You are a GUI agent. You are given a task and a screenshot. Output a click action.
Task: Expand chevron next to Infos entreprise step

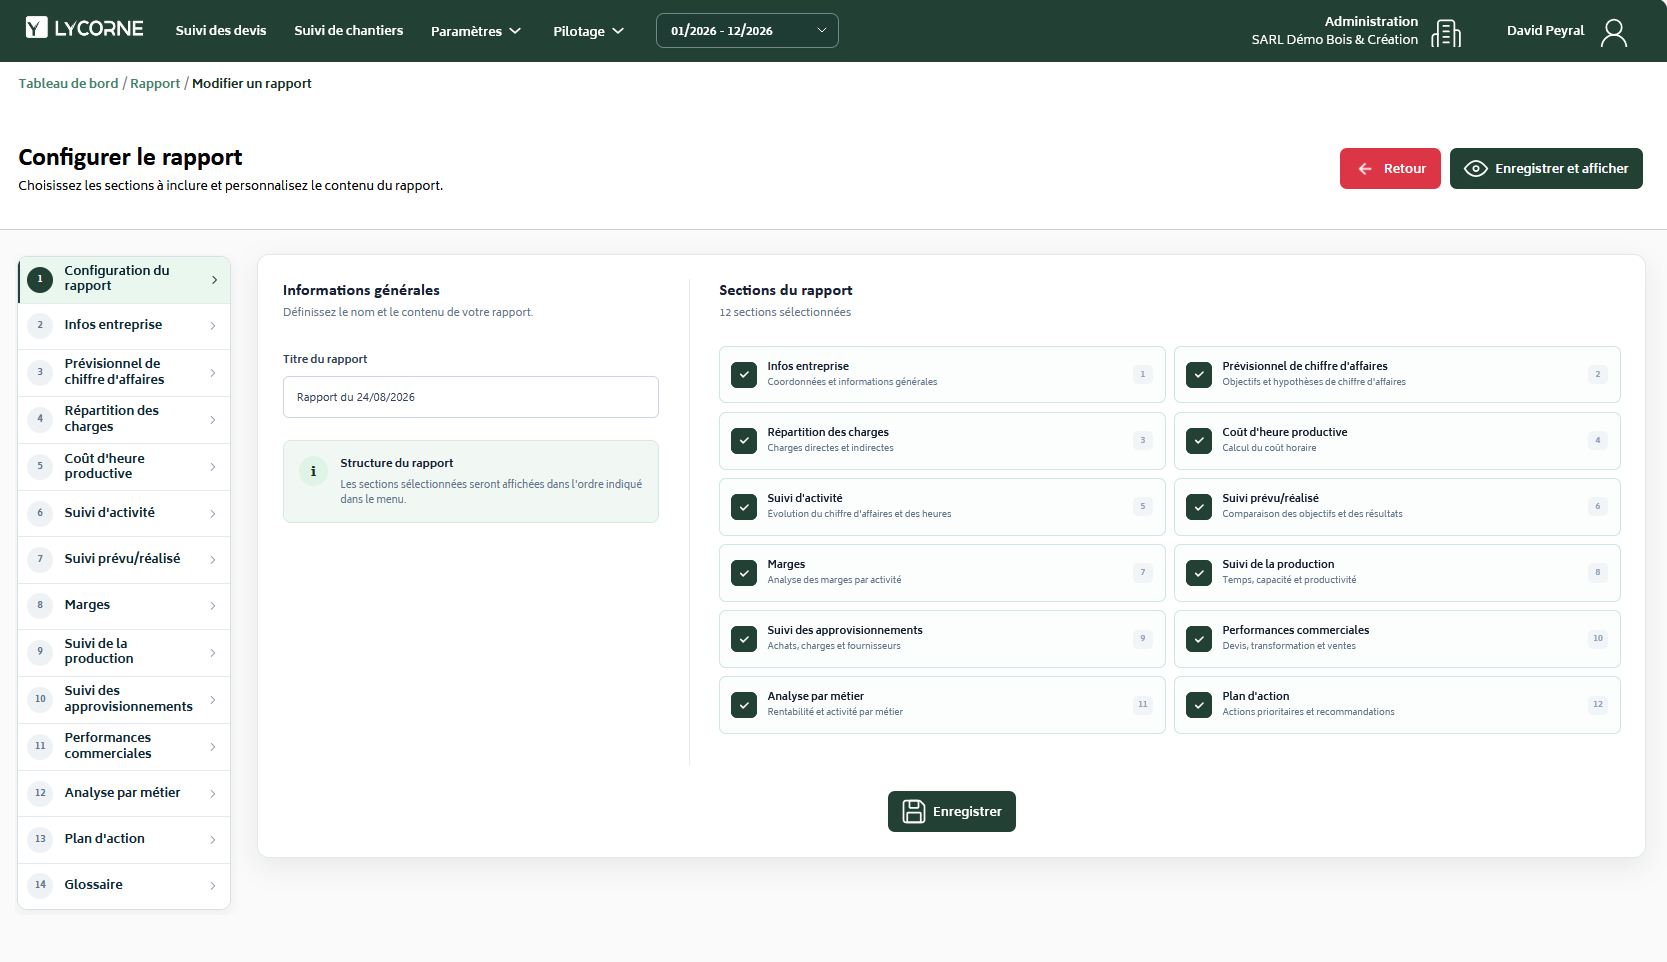click(213, 326)
